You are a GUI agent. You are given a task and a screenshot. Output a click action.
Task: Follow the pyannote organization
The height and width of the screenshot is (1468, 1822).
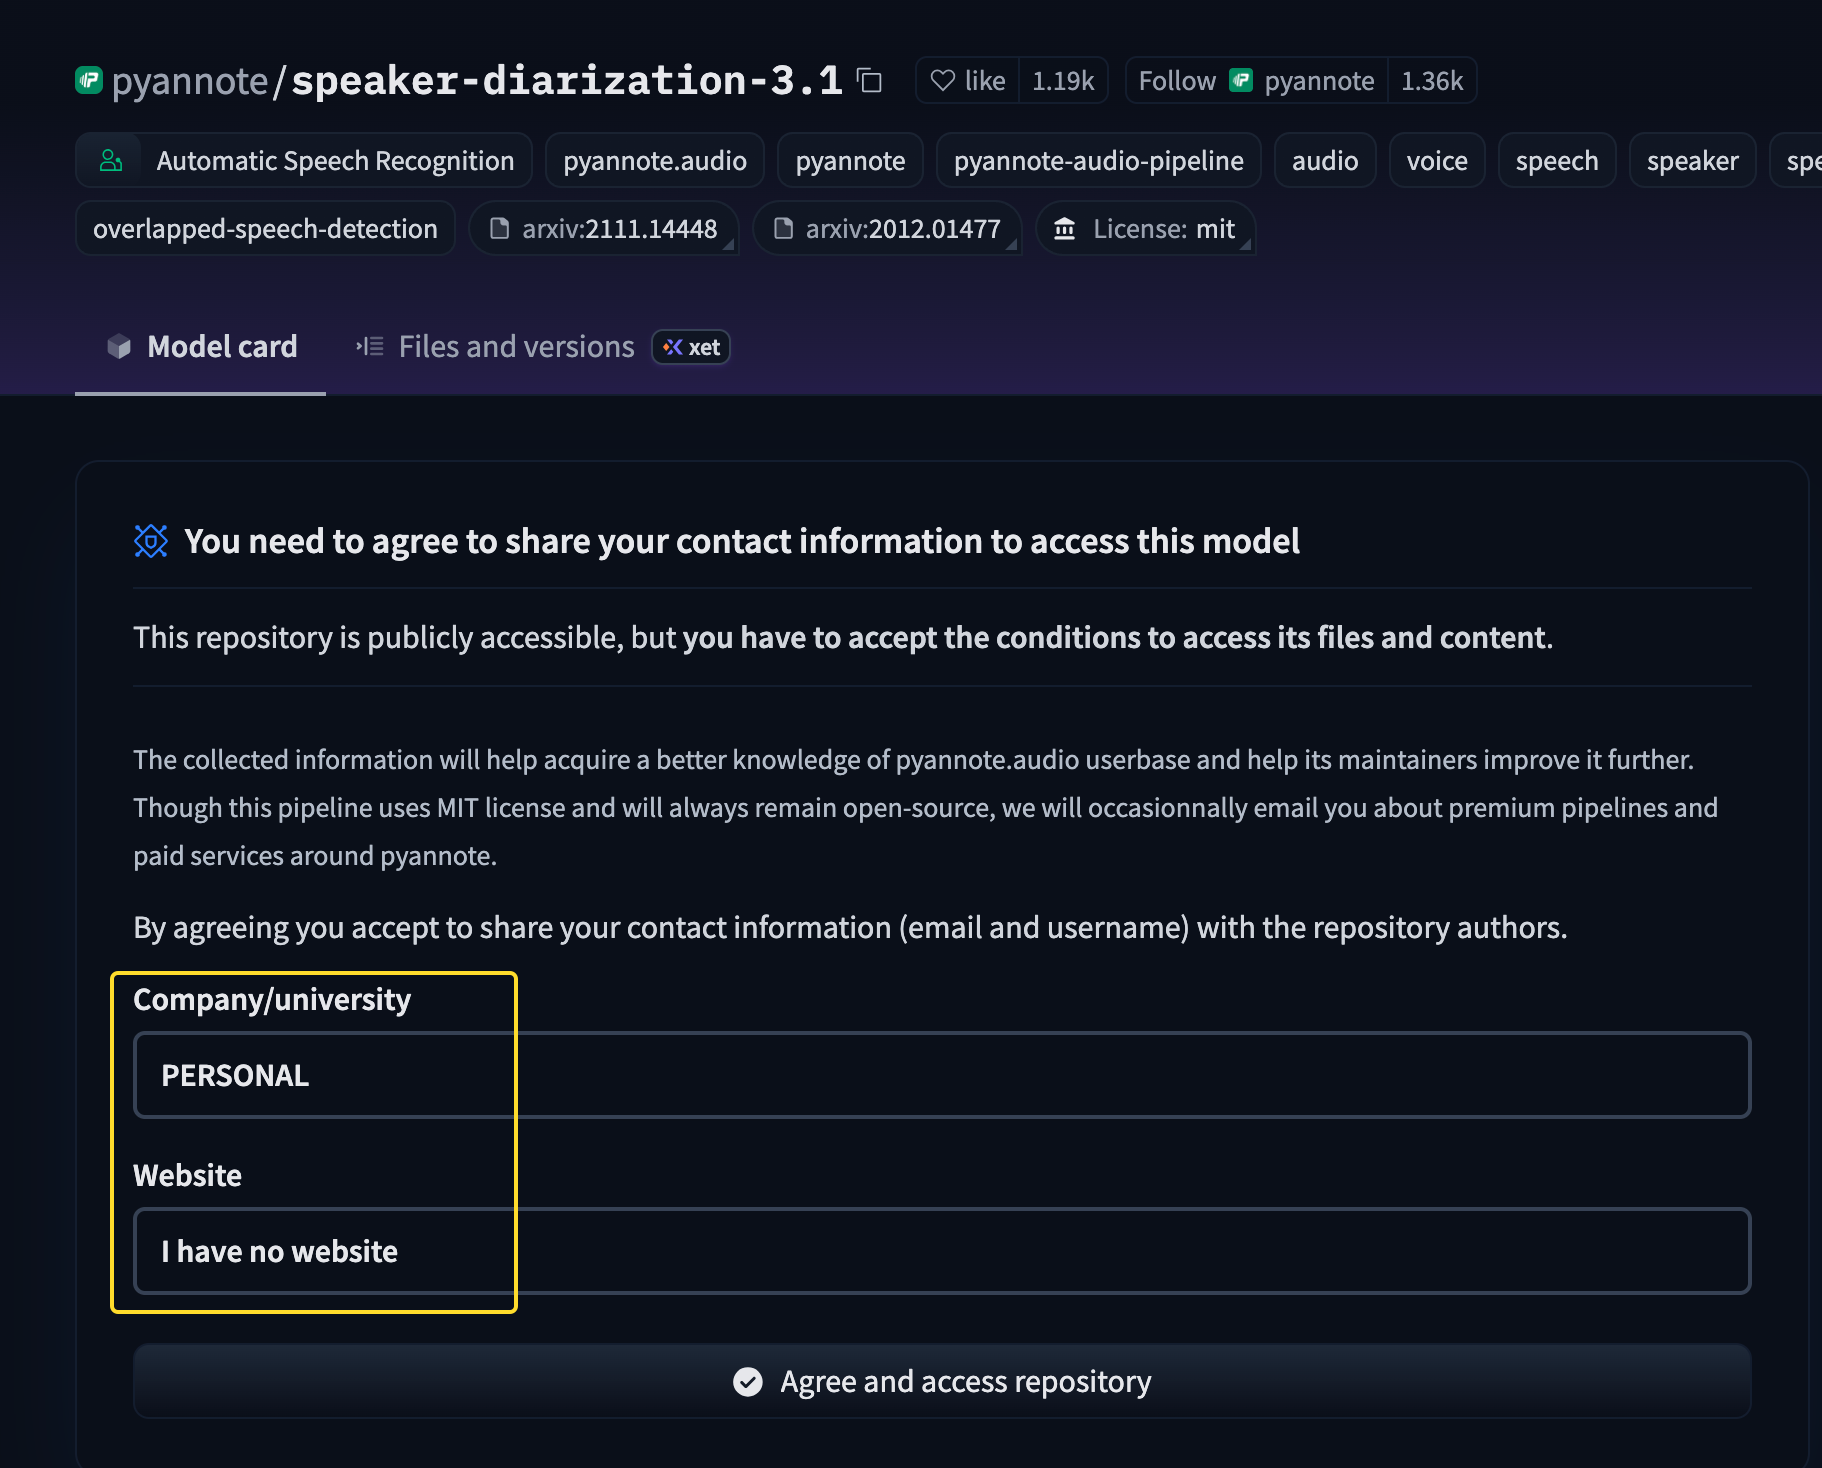click(x=1256, y=81)
